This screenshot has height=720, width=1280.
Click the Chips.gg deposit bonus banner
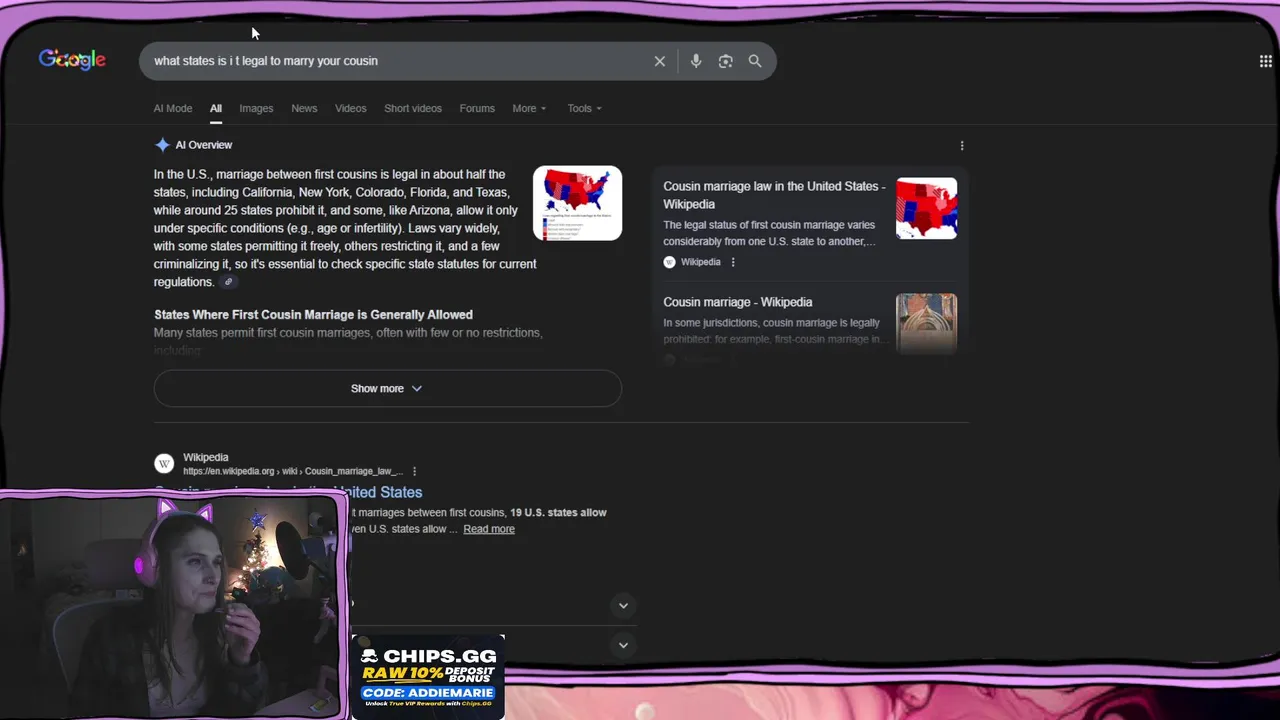(428, 676)
